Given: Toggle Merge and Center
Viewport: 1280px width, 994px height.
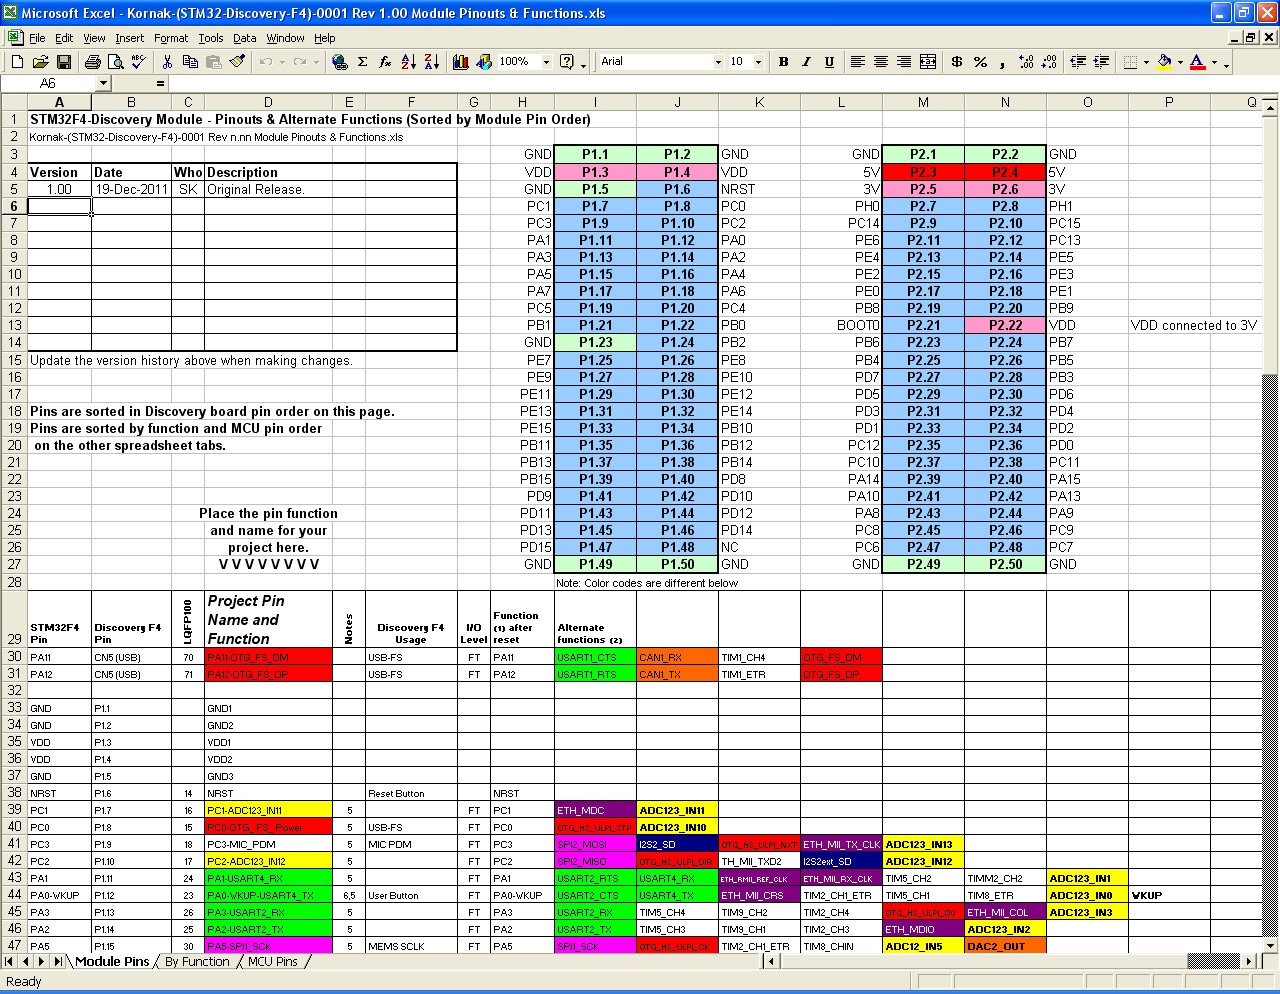Looking at the screenshot, I should pyautogui.click(x=928, y=62).
